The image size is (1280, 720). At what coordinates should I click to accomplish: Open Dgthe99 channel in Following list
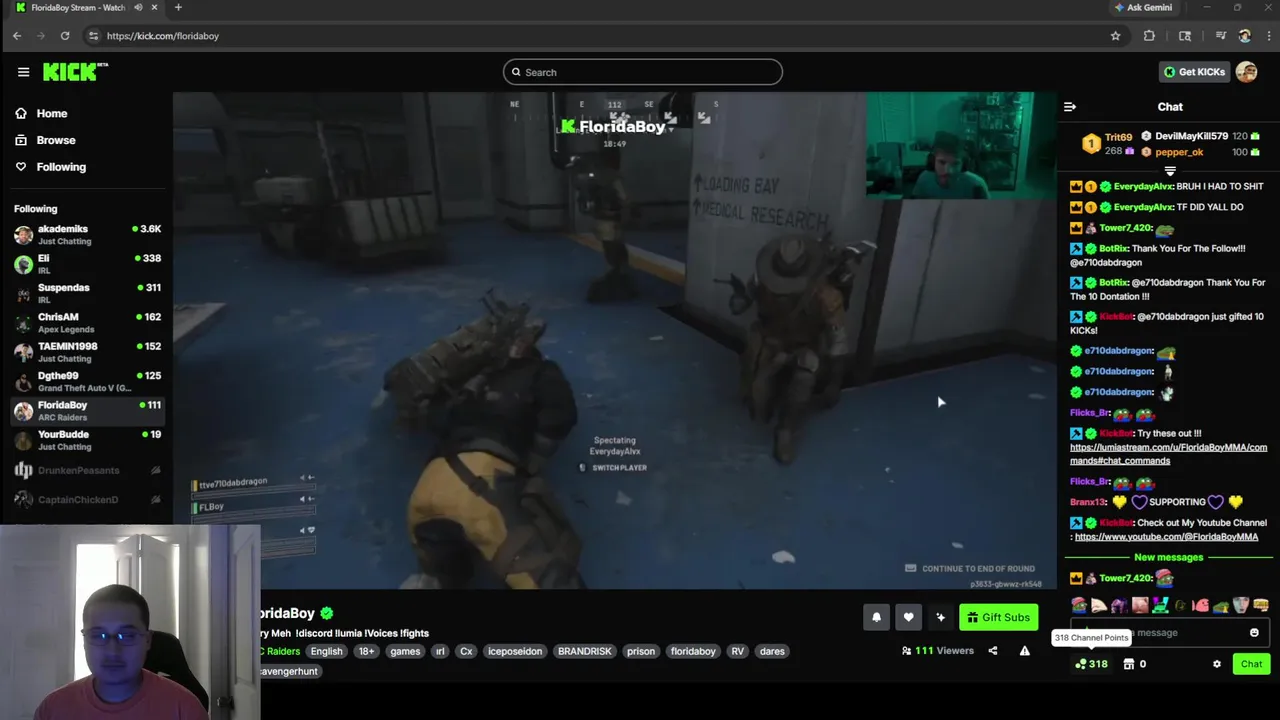(87, 381)
